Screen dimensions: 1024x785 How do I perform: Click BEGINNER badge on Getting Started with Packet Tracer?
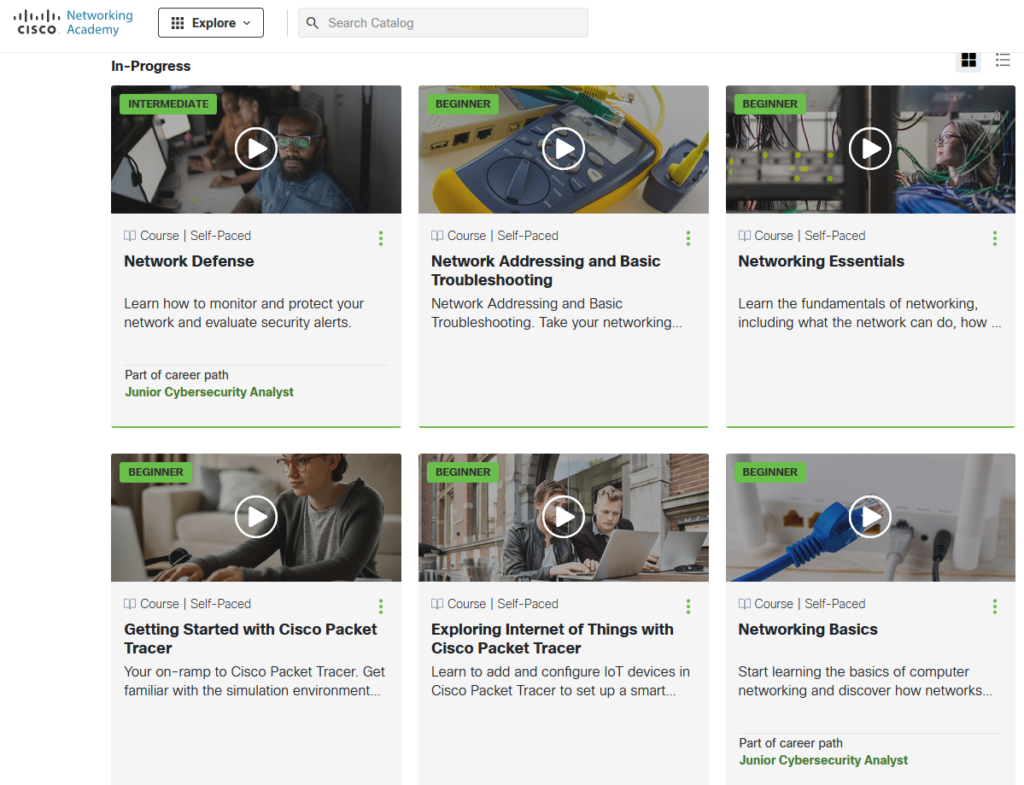coord(155,472)
